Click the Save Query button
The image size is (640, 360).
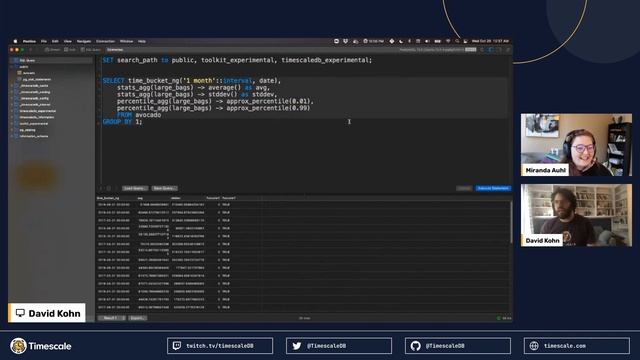[164, 189]
